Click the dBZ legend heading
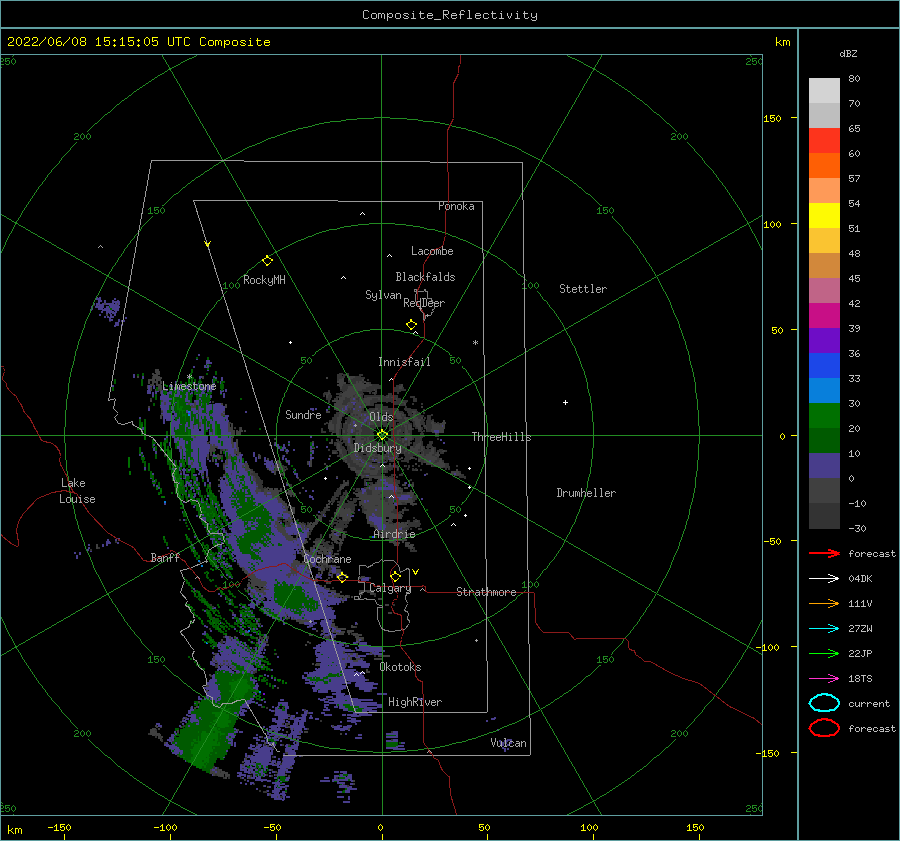900x841 pixels. (848, 53)
